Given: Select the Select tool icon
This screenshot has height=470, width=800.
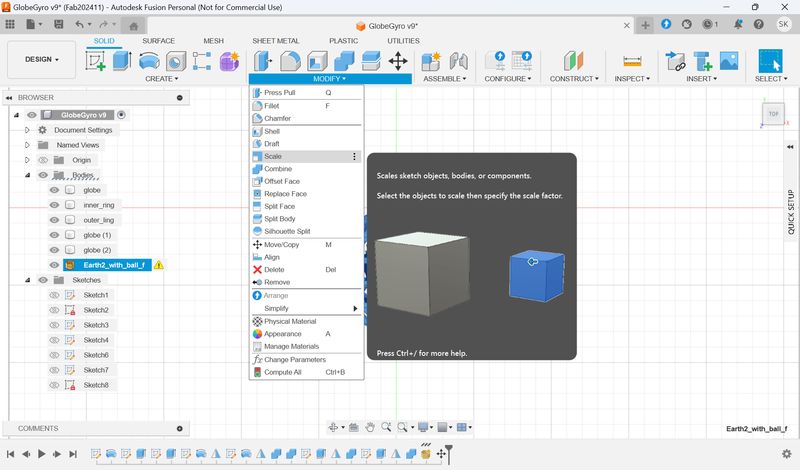Looking at the screenshot, I should click(x=770, y=61).
